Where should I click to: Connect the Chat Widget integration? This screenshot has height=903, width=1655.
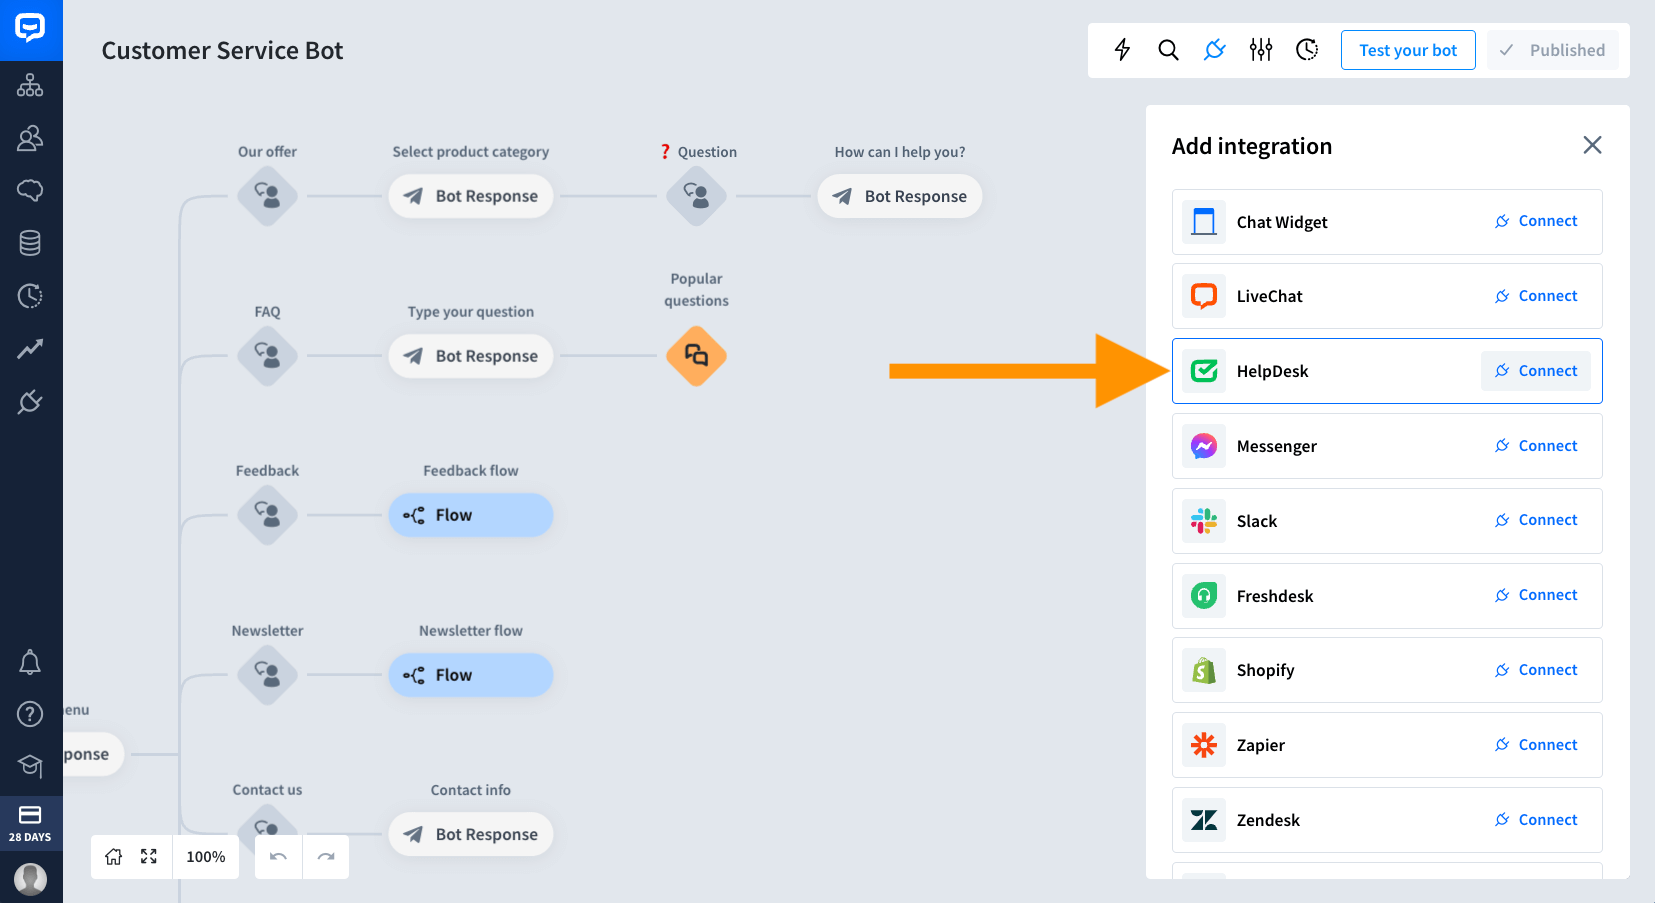click(1536, 221)
